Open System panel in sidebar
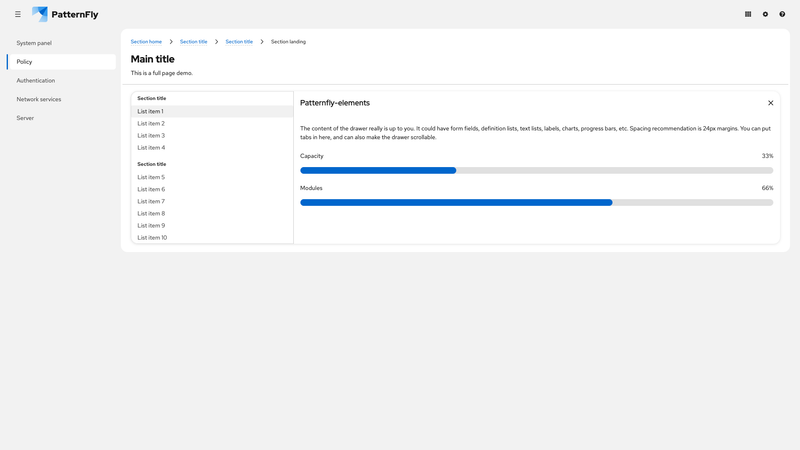Screen dimensions: 800x450 [34, 43]
